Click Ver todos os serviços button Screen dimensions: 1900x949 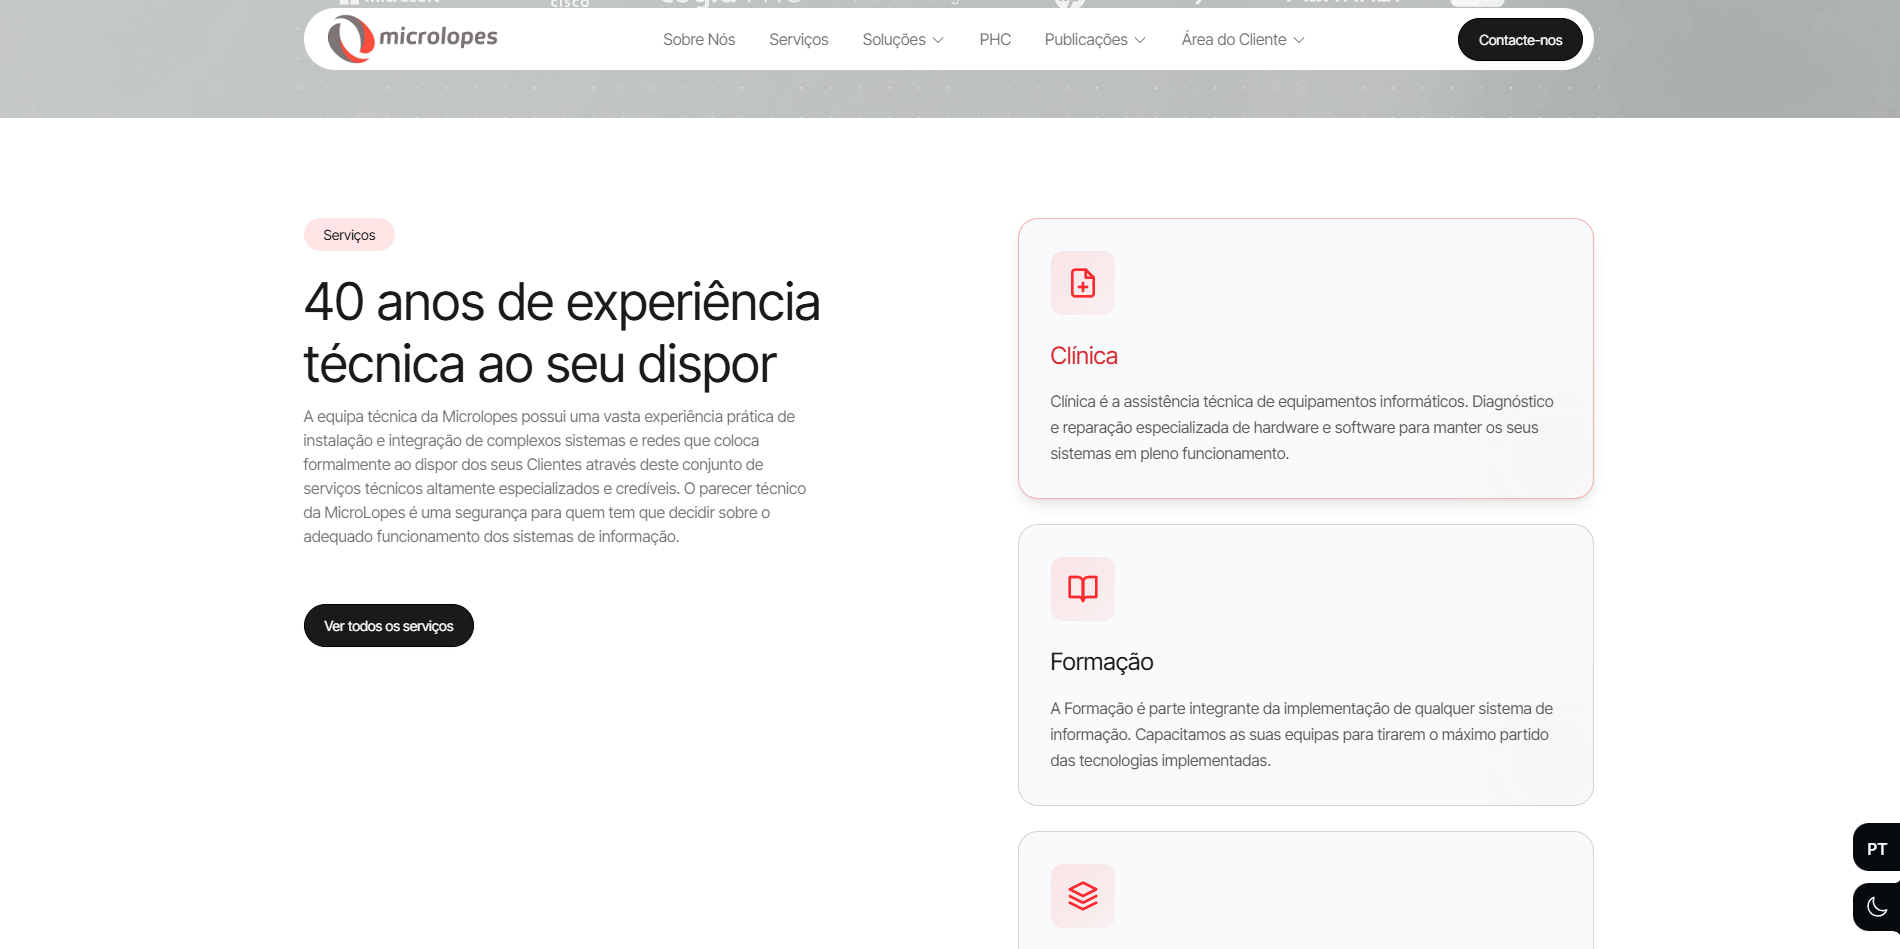pos(389,626)
